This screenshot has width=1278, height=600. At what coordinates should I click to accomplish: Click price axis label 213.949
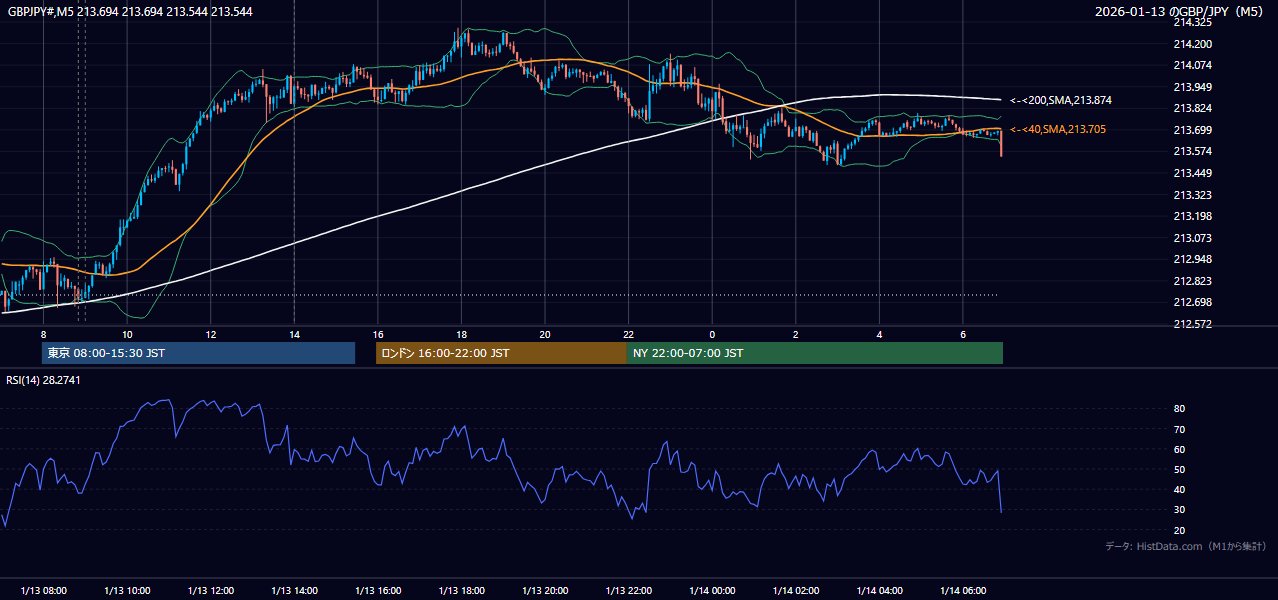(1192, 87)
